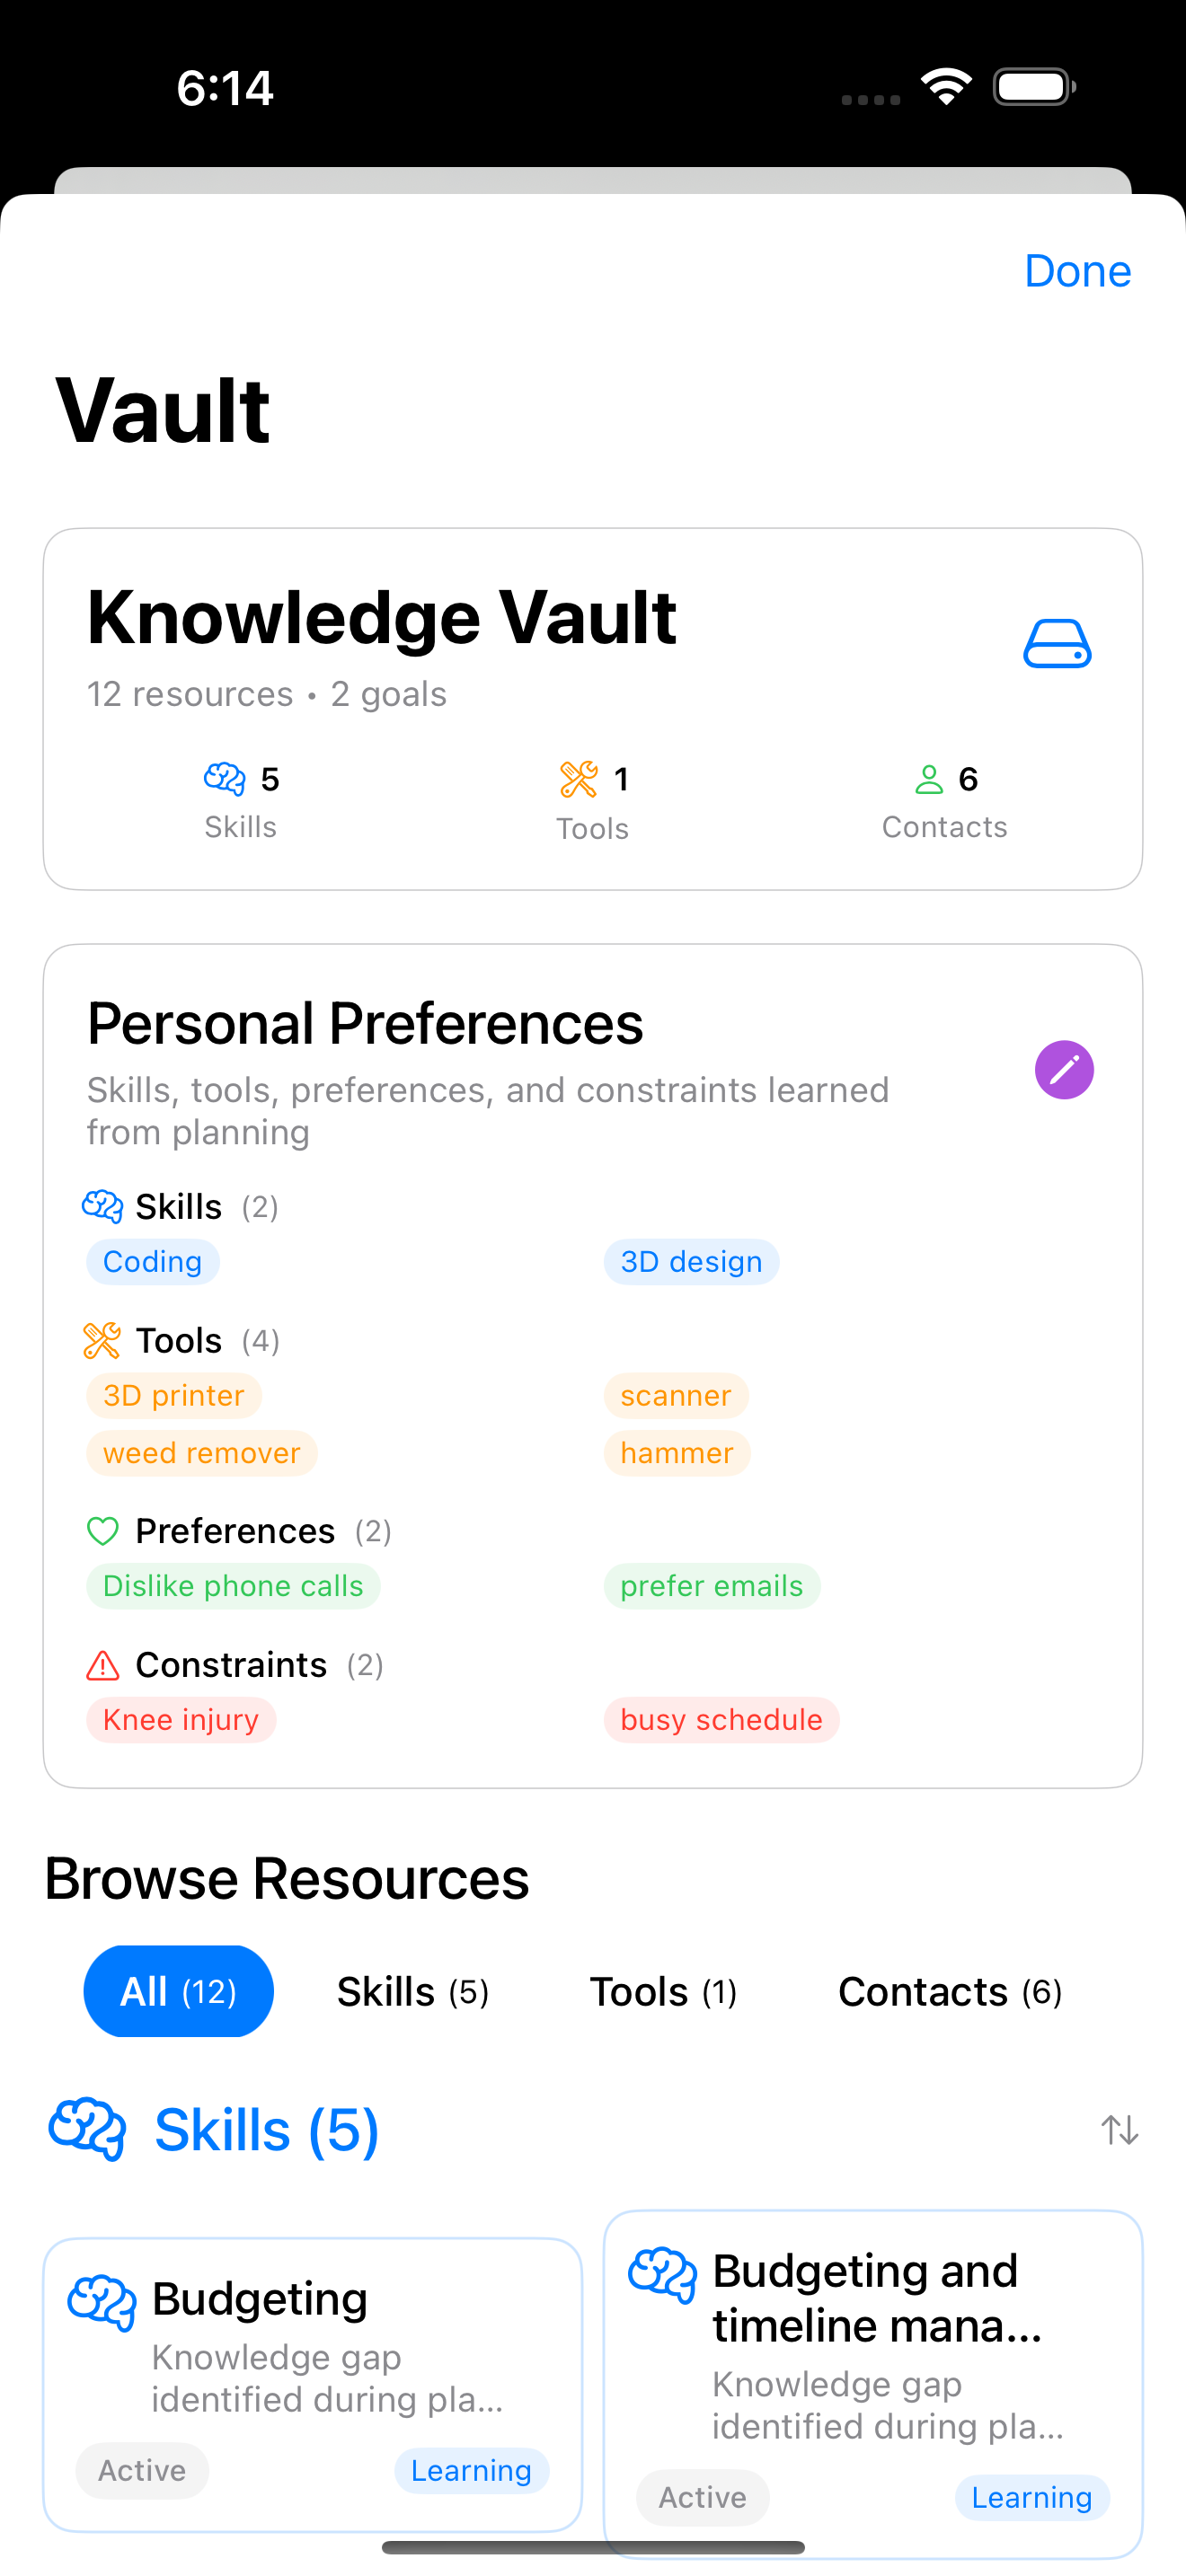
Task: Tap the Coding skill tag
Action: click(x=153, y=1262)
